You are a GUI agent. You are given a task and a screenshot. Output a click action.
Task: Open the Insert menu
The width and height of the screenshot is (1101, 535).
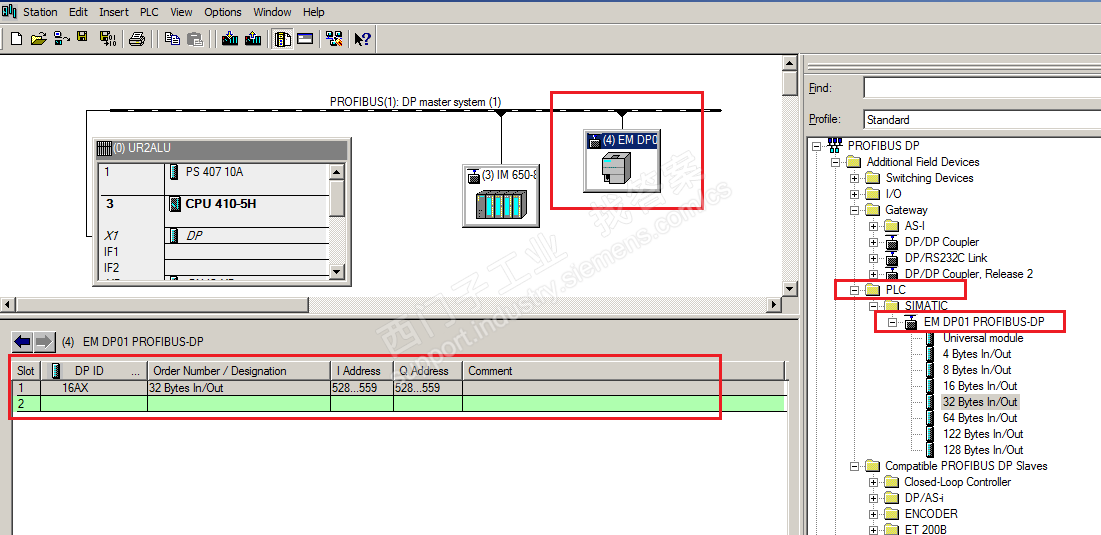[114, 12]
